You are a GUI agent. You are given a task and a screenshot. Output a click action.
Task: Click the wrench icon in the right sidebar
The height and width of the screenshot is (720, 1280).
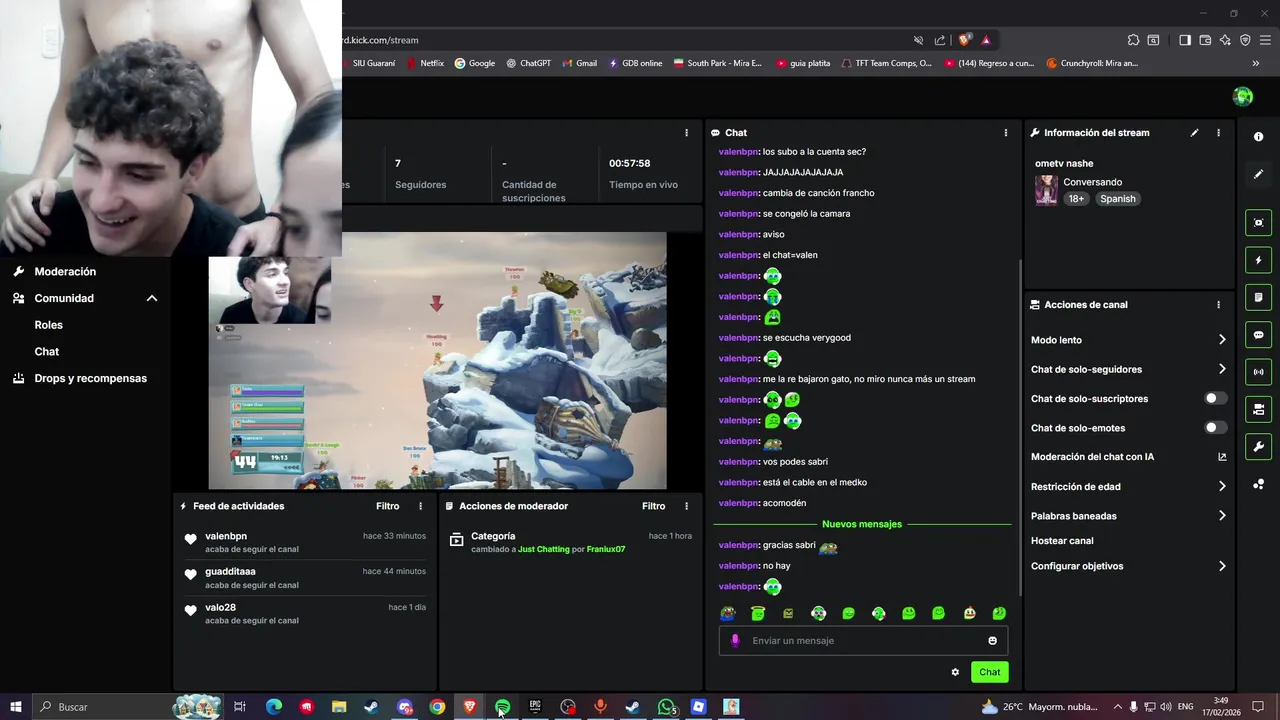pyautogui.click(x=1258, y=447)
